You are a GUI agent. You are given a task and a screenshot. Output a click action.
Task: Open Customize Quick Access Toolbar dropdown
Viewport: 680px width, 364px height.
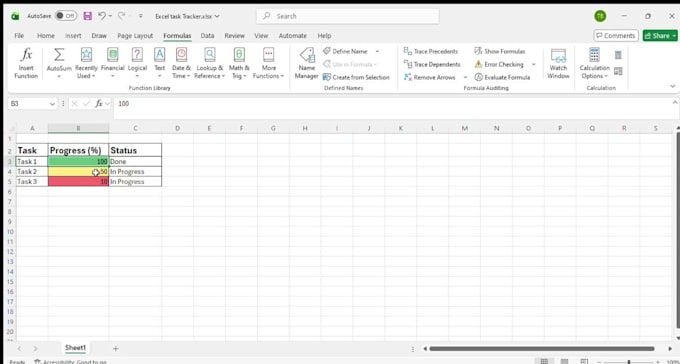pos(141,16)
